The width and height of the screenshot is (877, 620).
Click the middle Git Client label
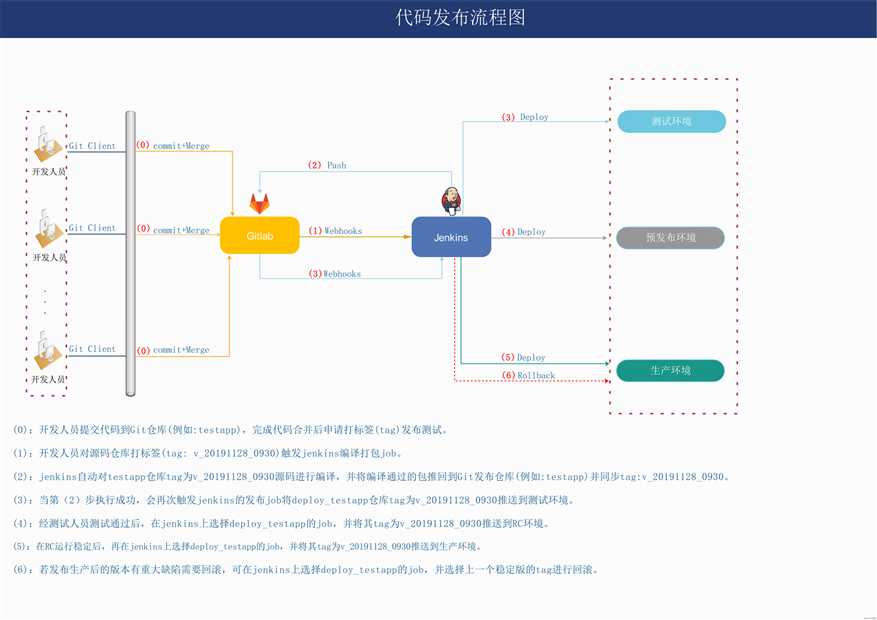click(x=92, y=228)
